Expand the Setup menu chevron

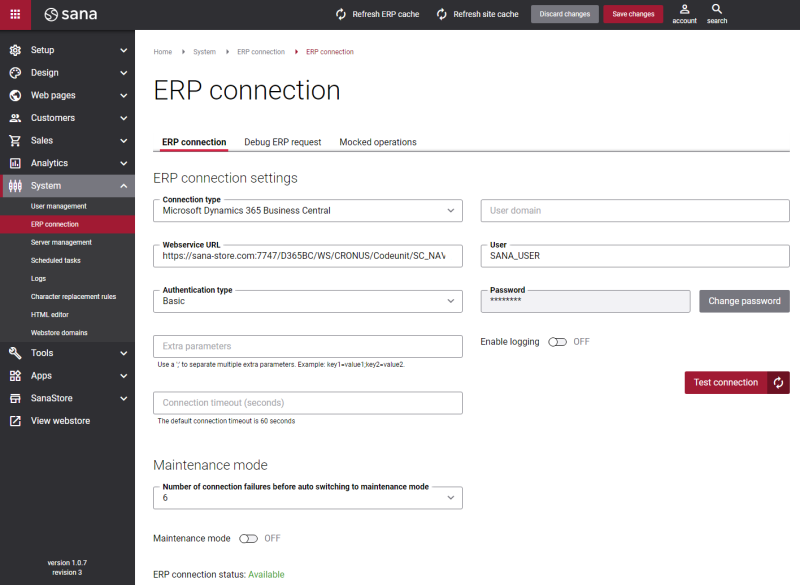tap(123, 50)
